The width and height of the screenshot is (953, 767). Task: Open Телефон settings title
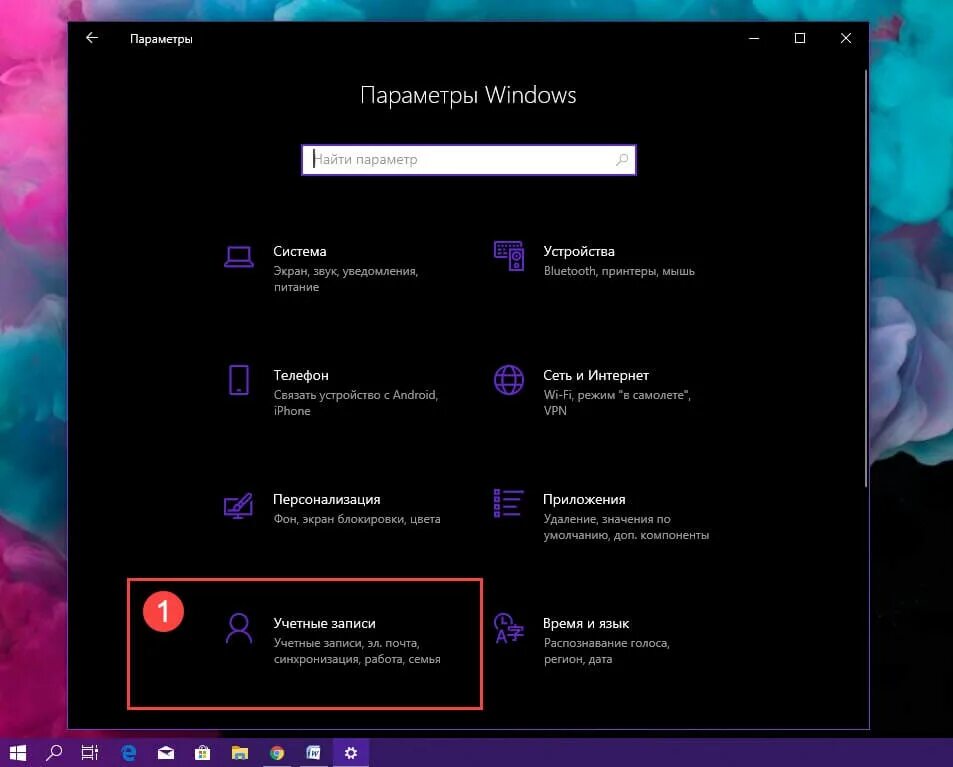pos(301,375)
